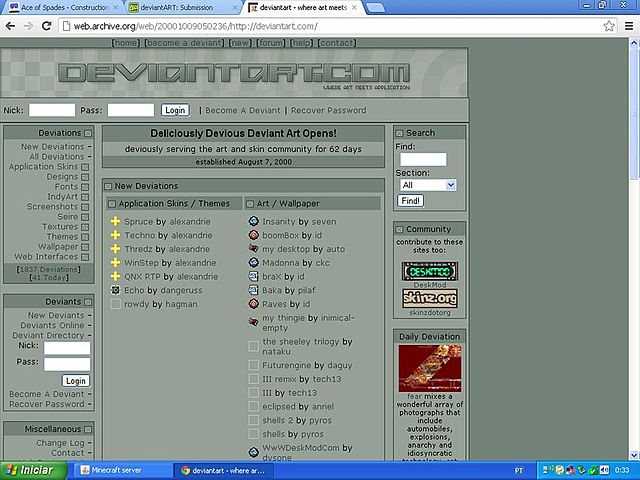Open the [home] navigation link

click(126, 43)
